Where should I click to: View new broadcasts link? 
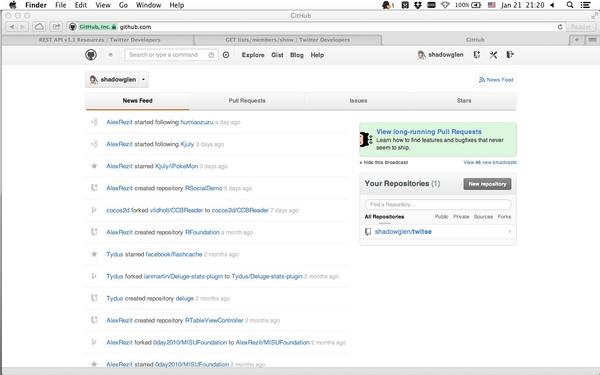point(490,163)
